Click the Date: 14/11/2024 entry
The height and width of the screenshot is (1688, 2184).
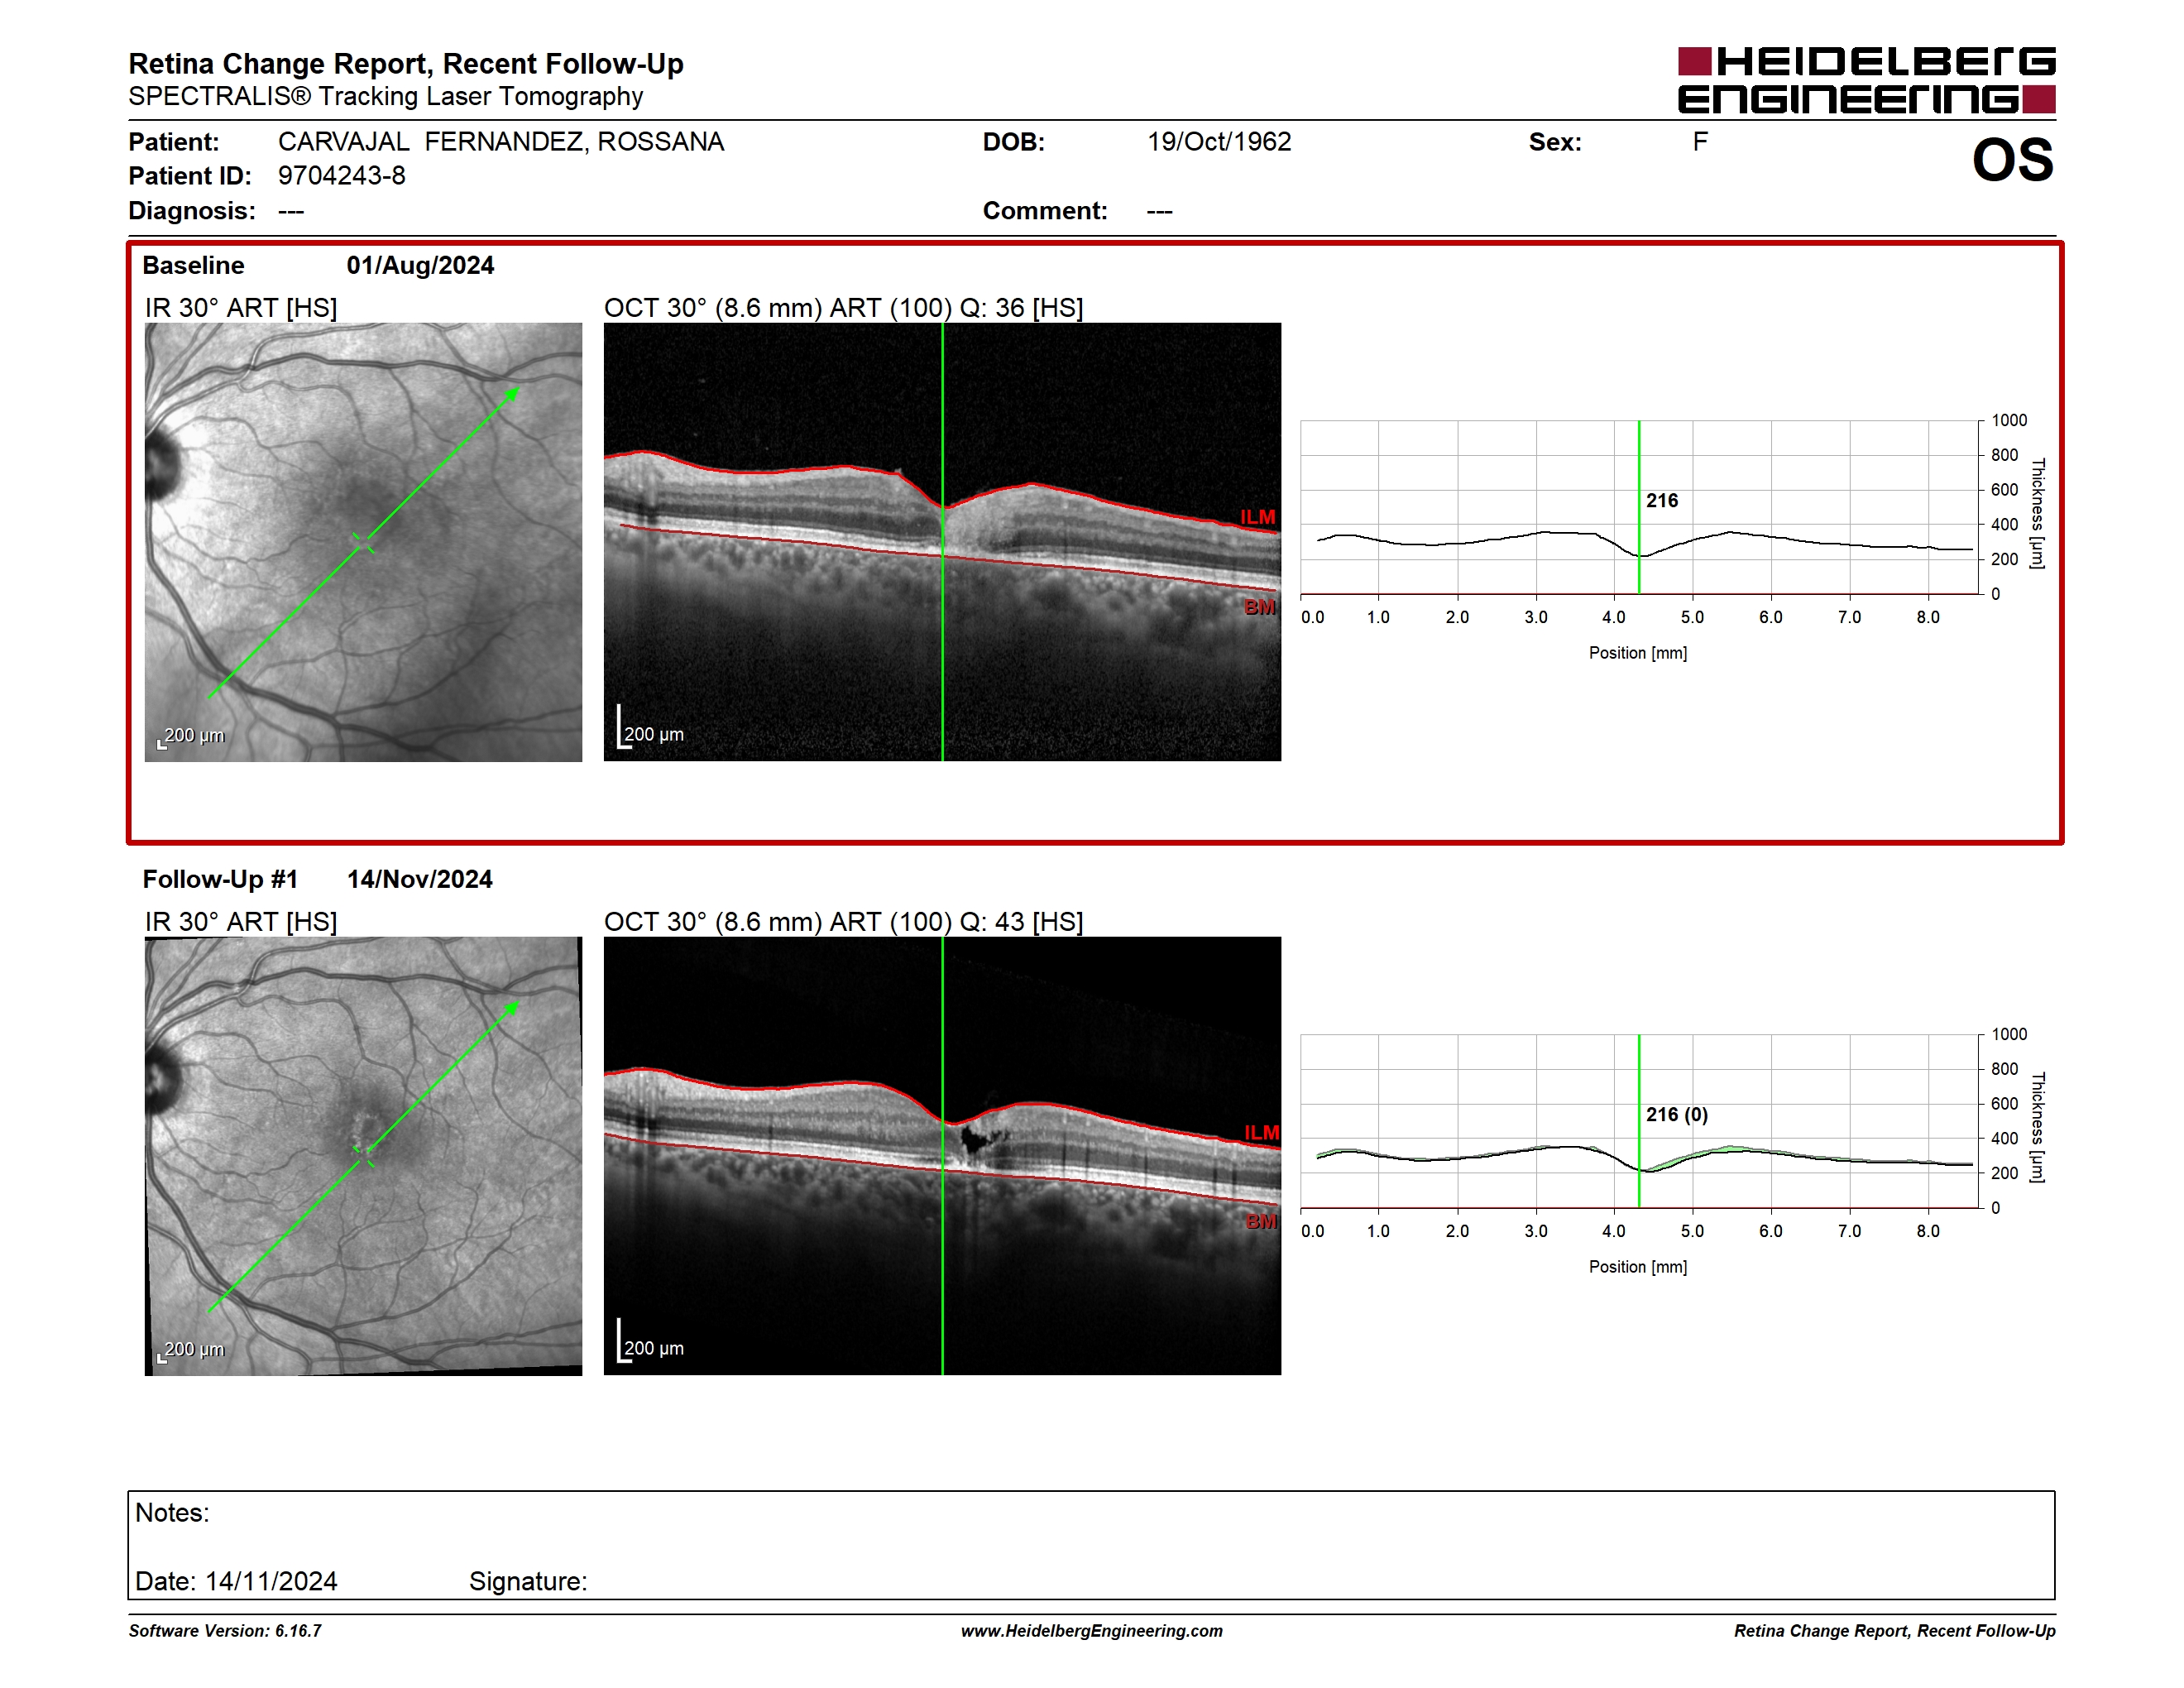pyautogui.click(x=236, y=1581)
